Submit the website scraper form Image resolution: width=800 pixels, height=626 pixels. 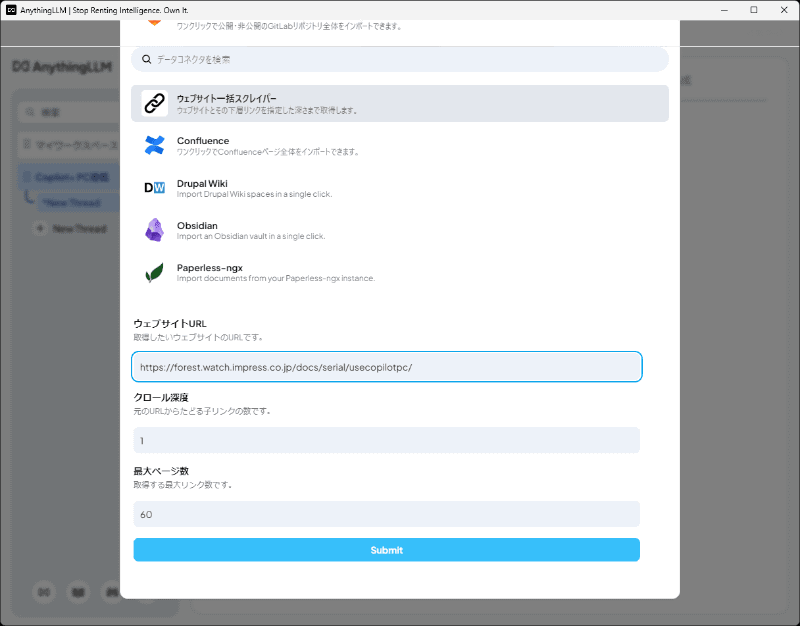(387, 550)
